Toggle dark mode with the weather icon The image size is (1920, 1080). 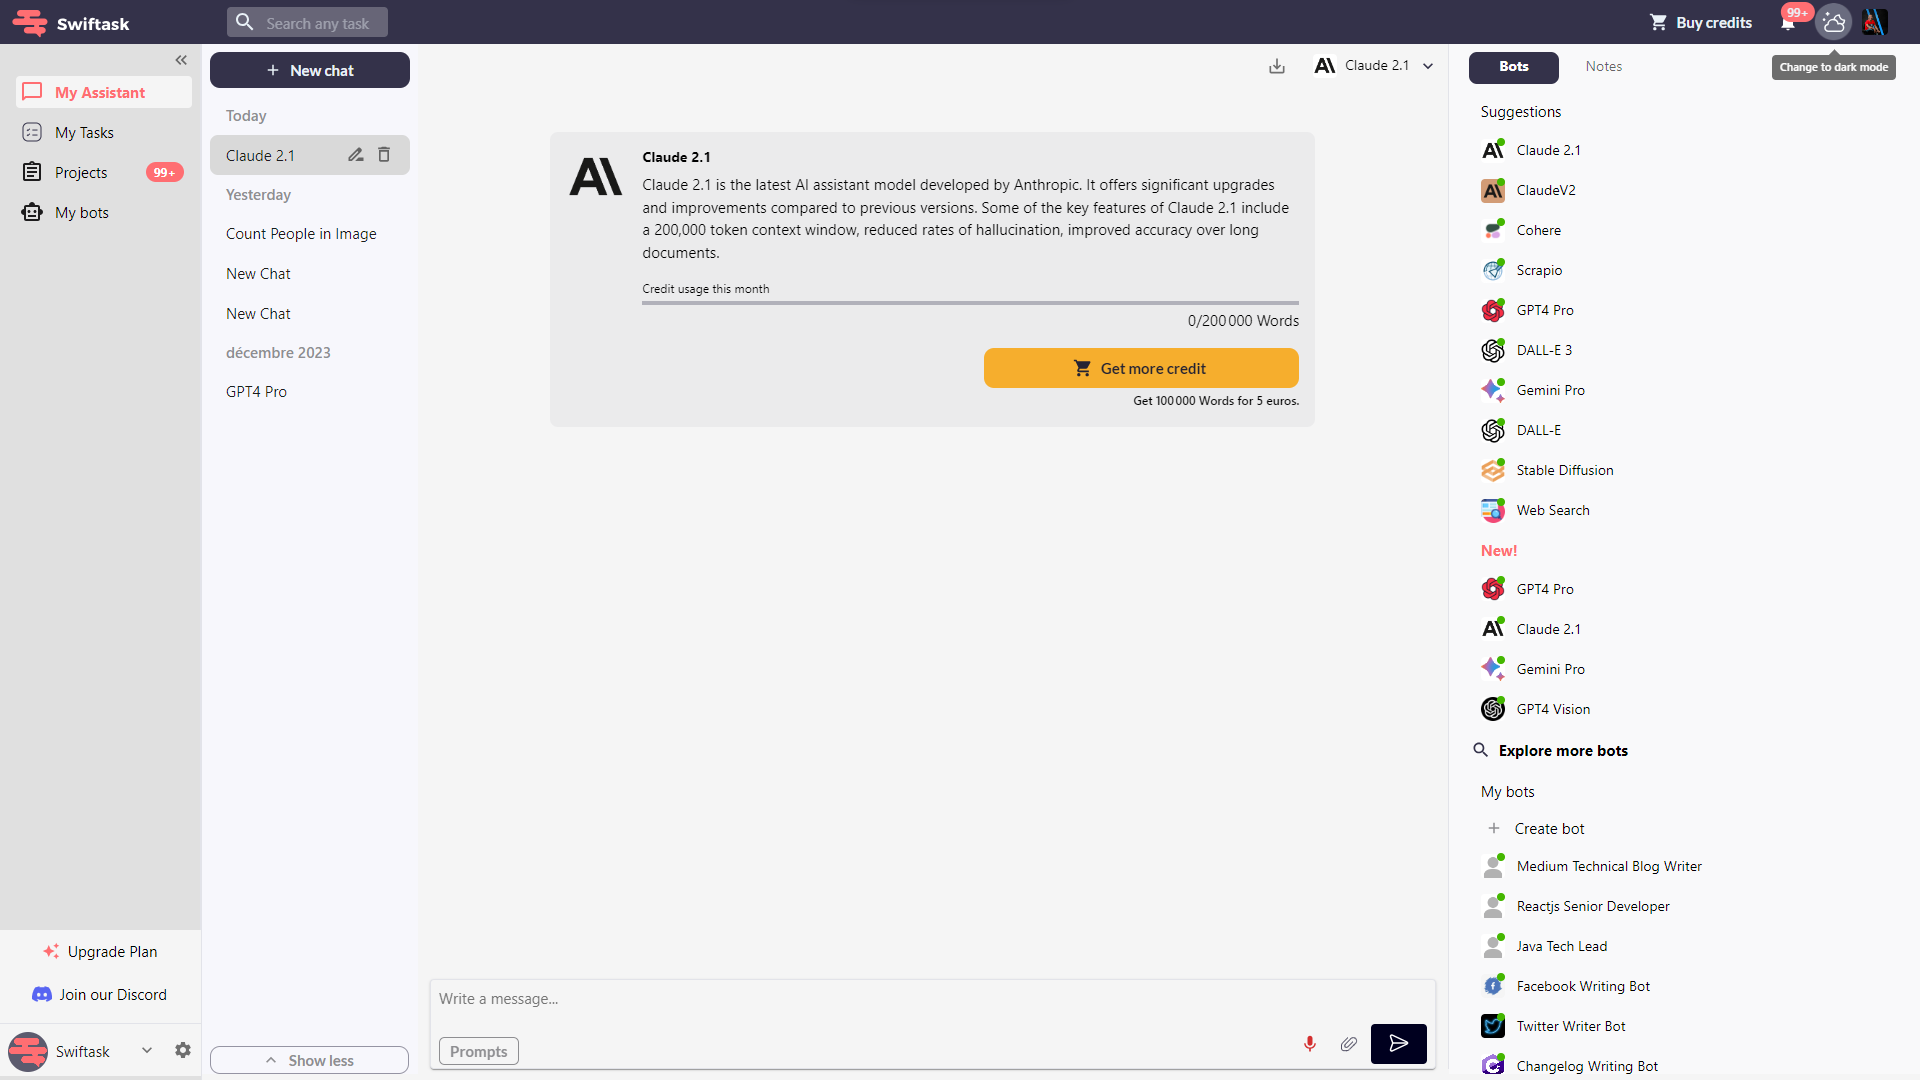(x=1833, y=22)
